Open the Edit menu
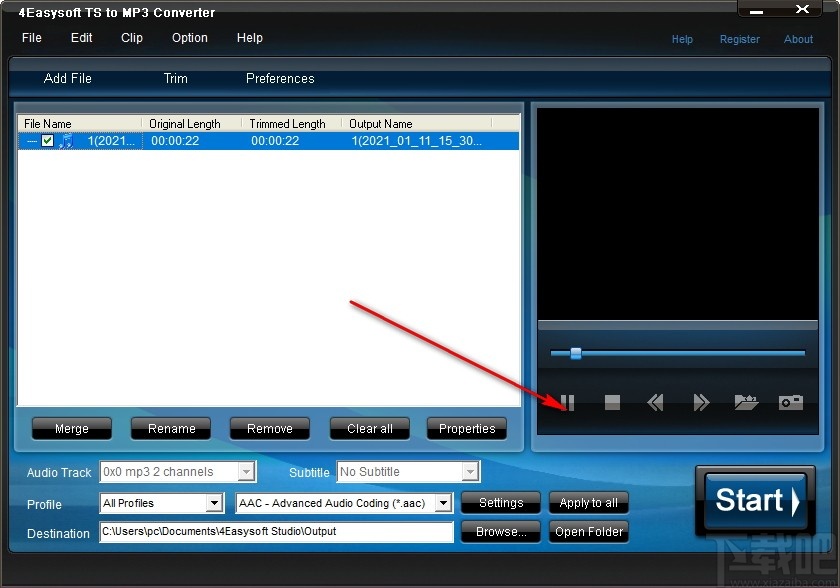 (81, 38)
